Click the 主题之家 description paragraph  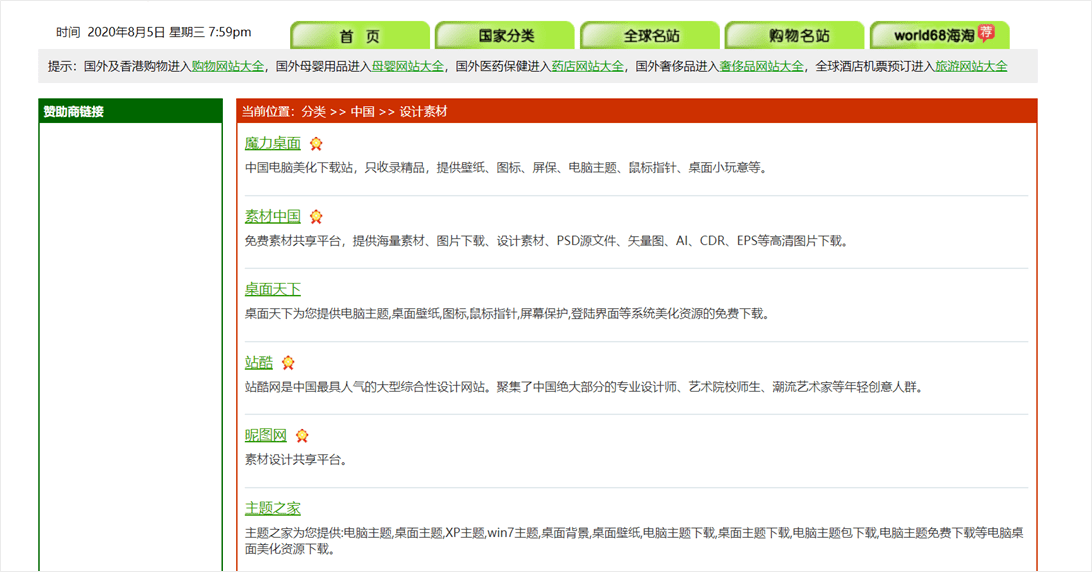click(x=634, y=541)
